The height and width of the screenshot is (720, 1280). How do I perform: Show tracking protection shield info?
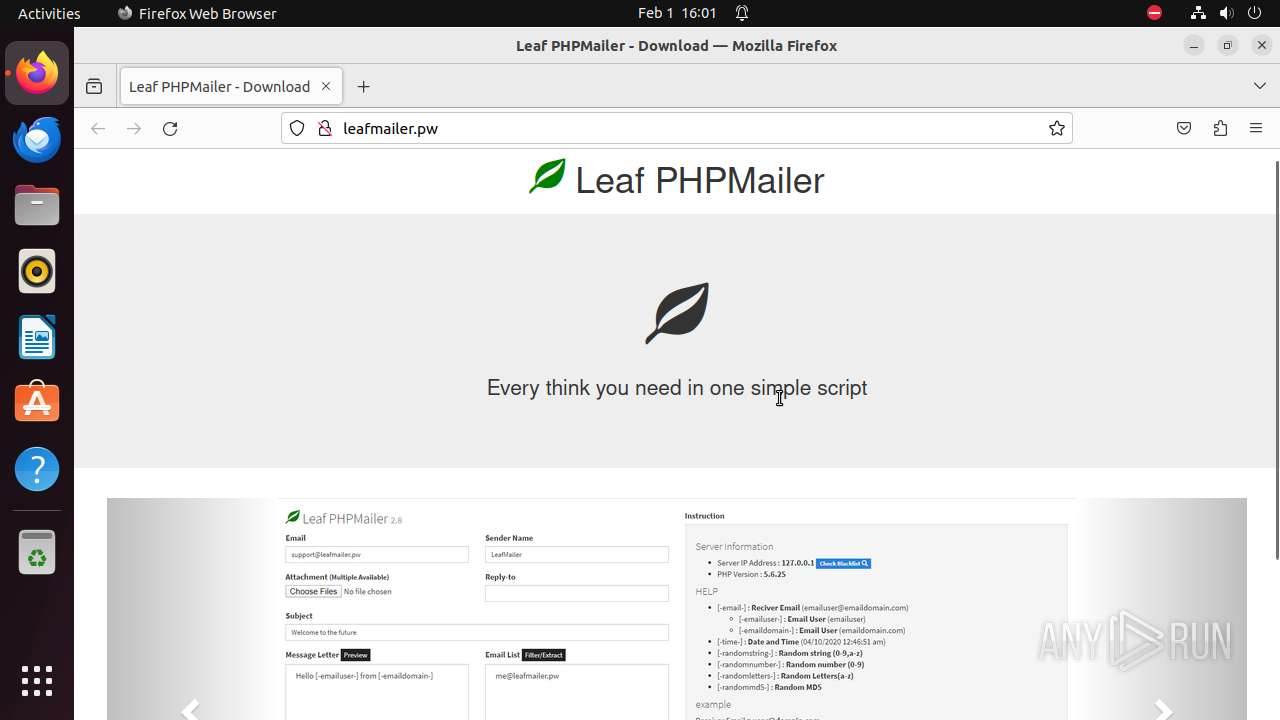click(297, 128)
